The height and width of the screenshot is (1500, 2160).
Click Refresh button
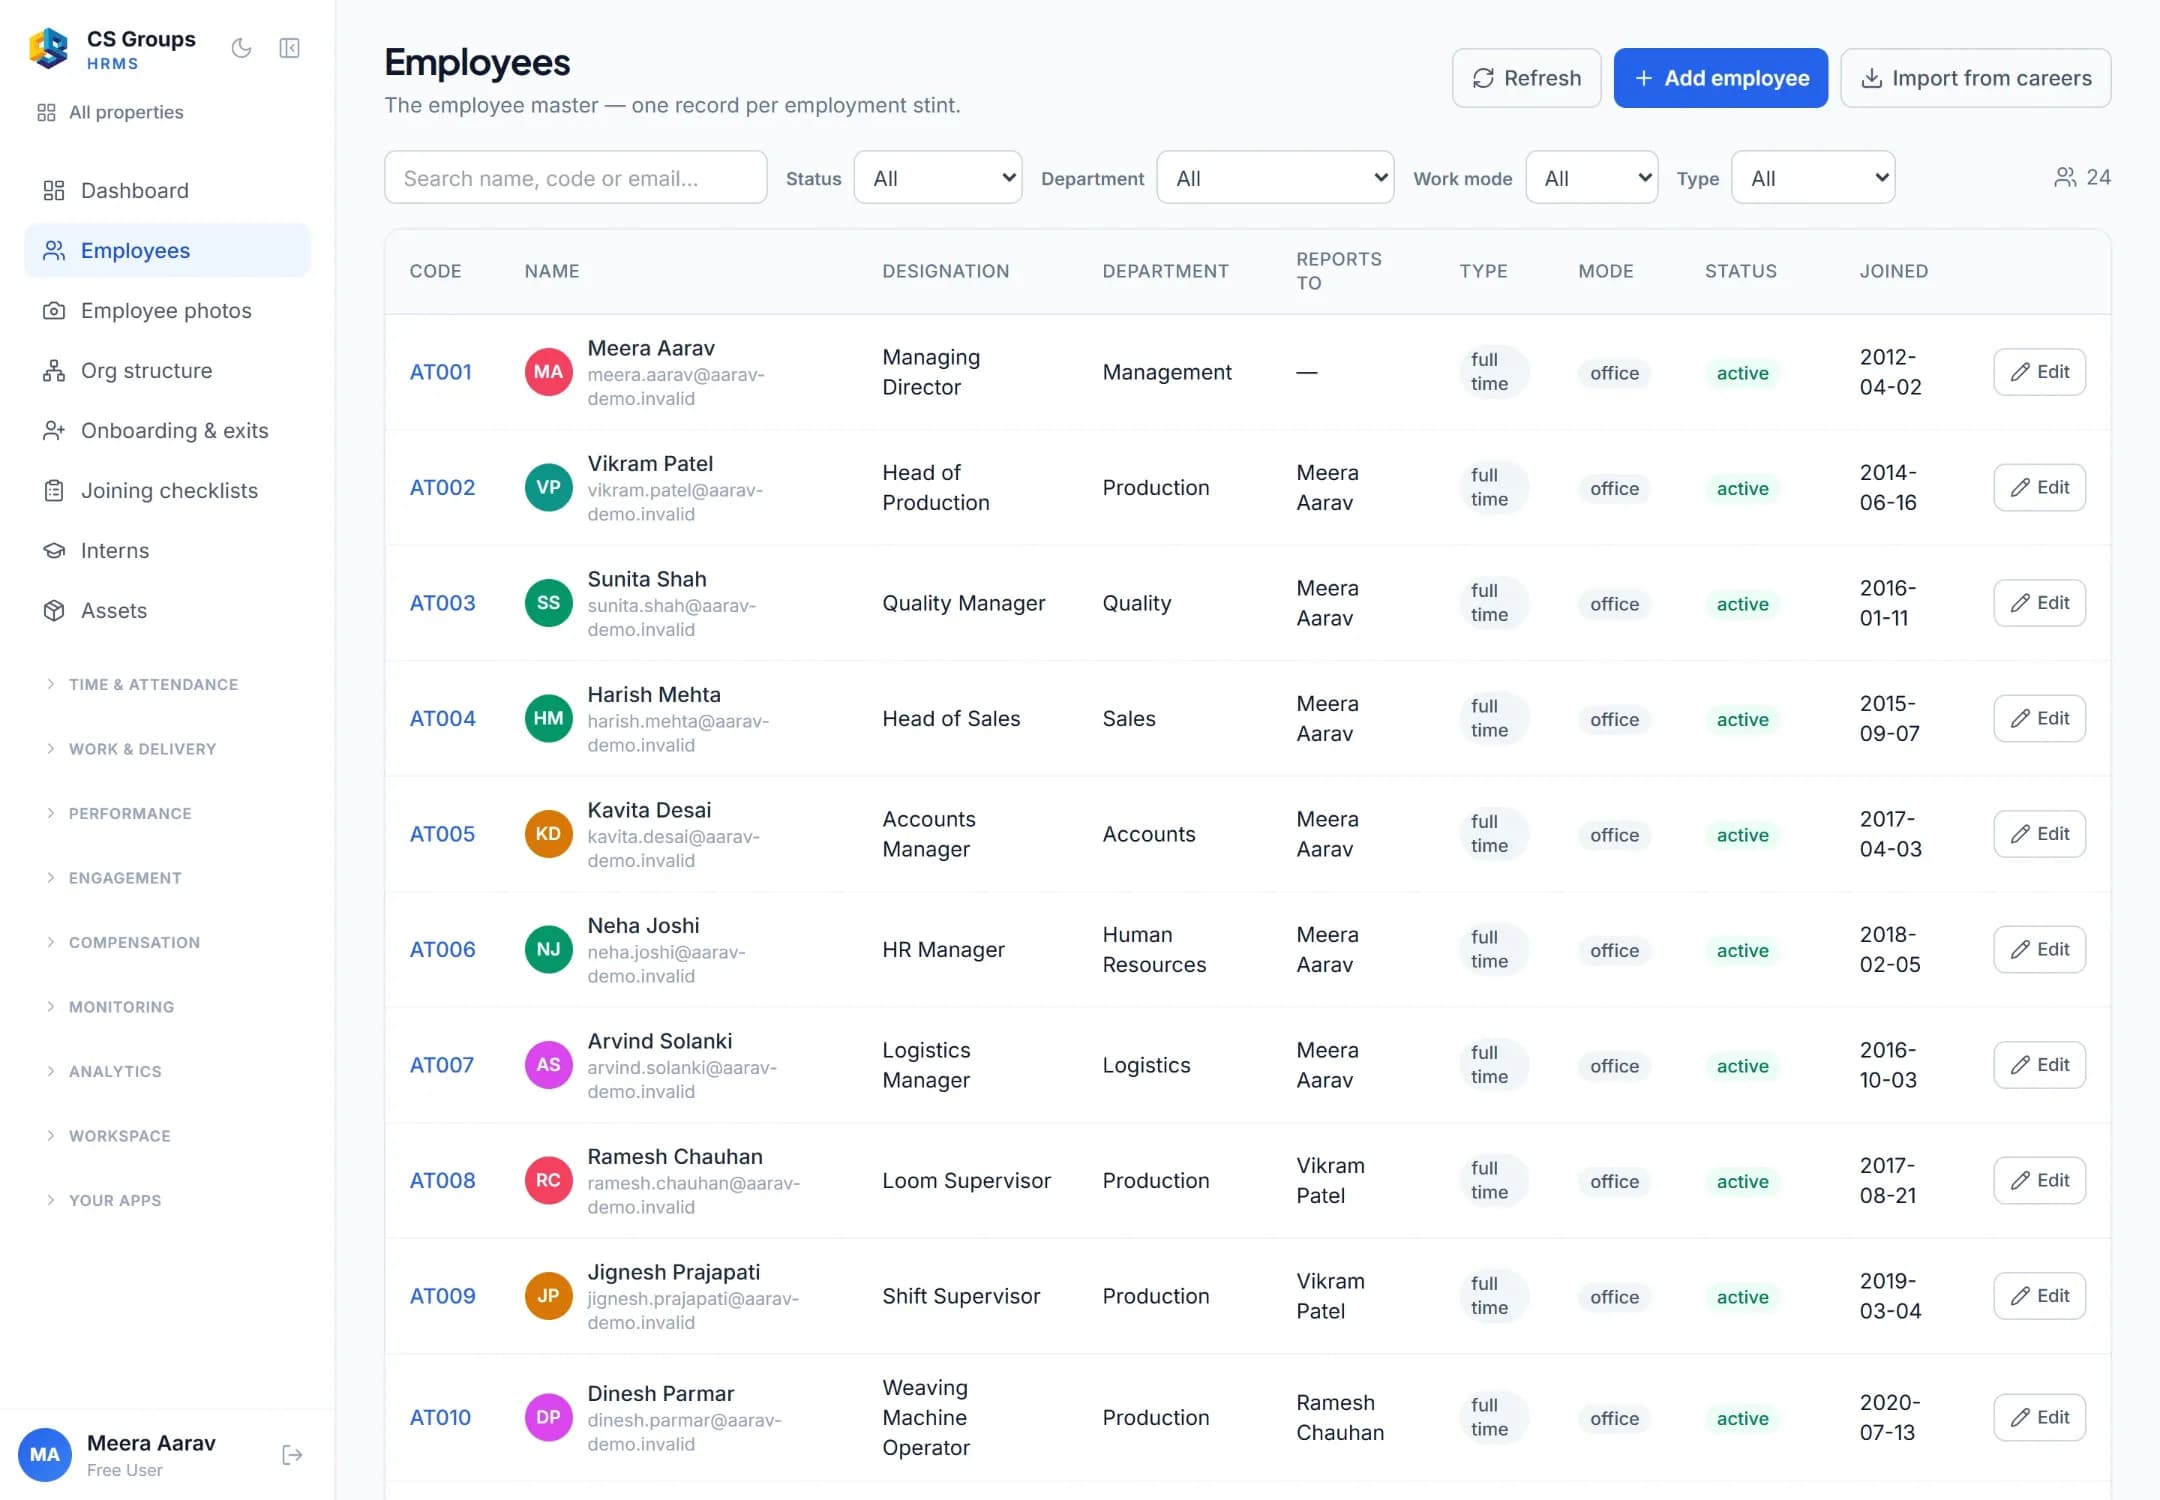click(x=1526, y=78)
